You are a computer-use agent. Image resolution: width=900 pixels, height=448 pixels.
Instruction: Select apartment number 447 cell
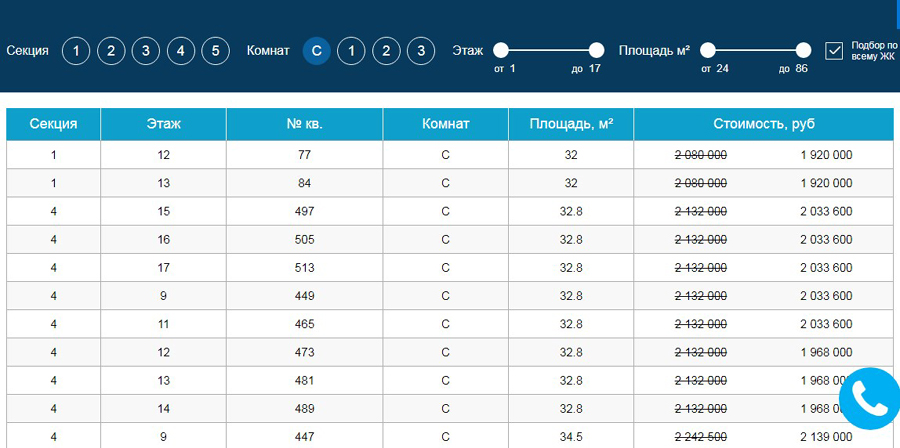click(305, 437)
